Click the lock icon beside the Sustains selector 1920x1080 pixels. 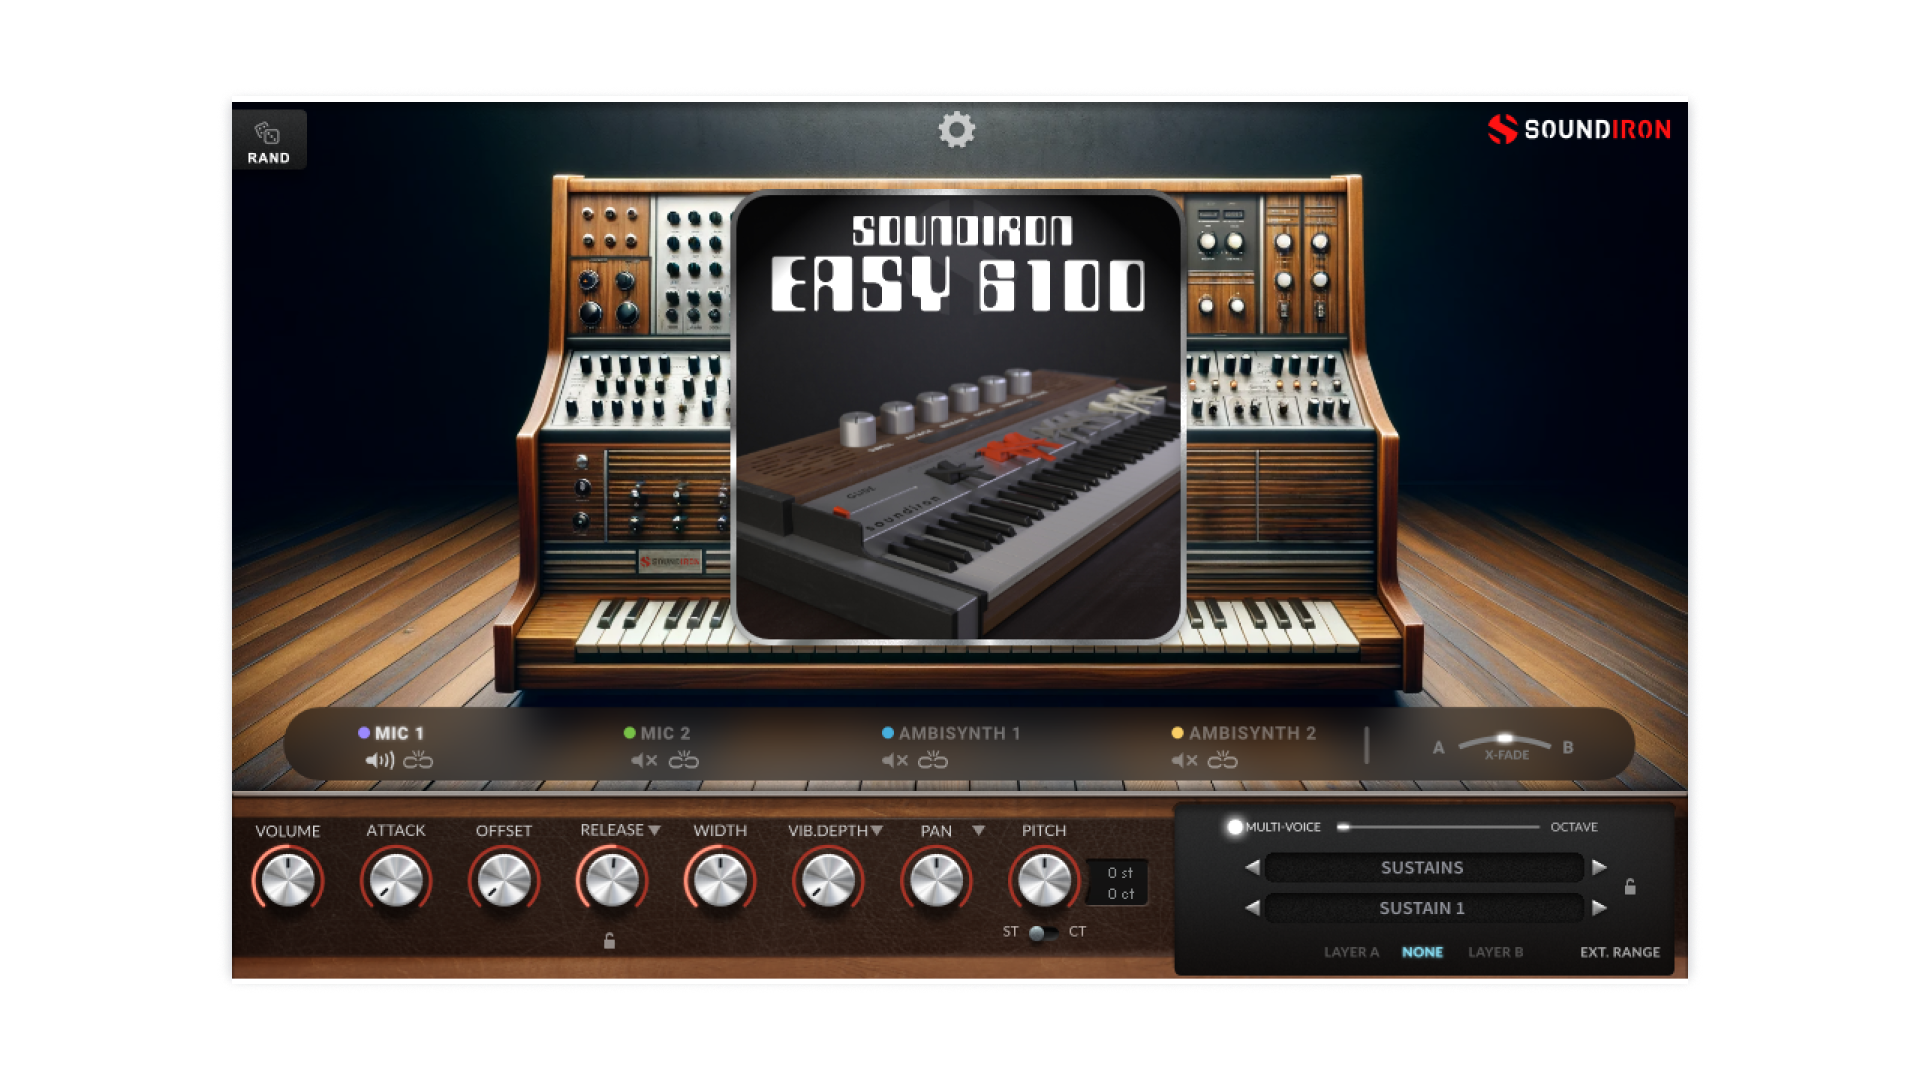coord(1629,888)
